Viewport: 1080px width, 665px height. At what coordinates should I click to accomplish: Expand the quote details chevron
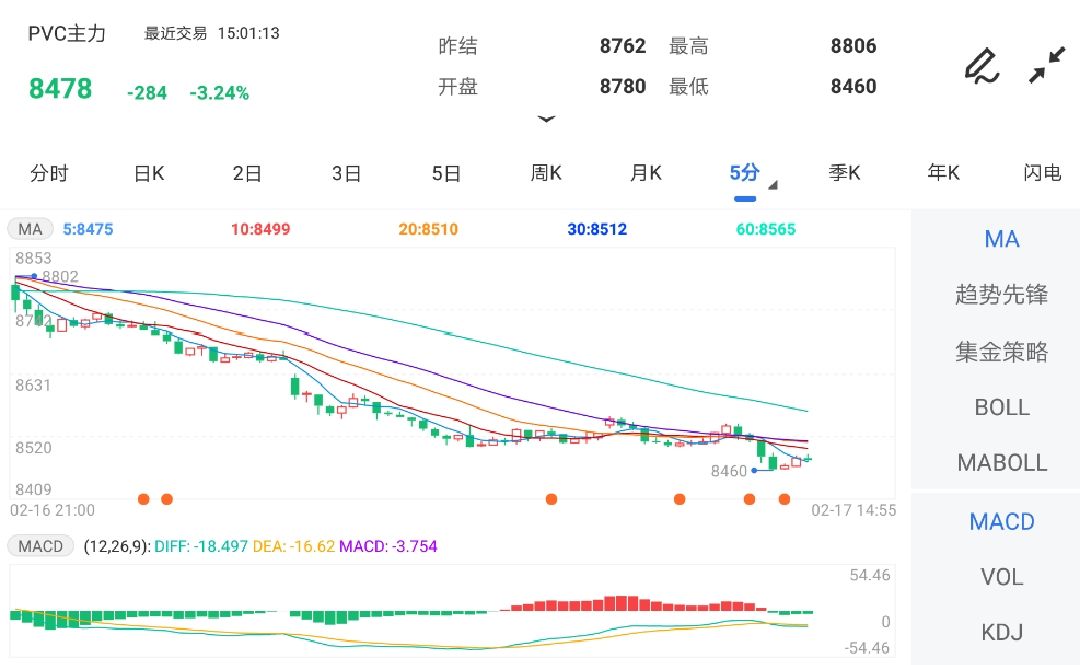547,118
